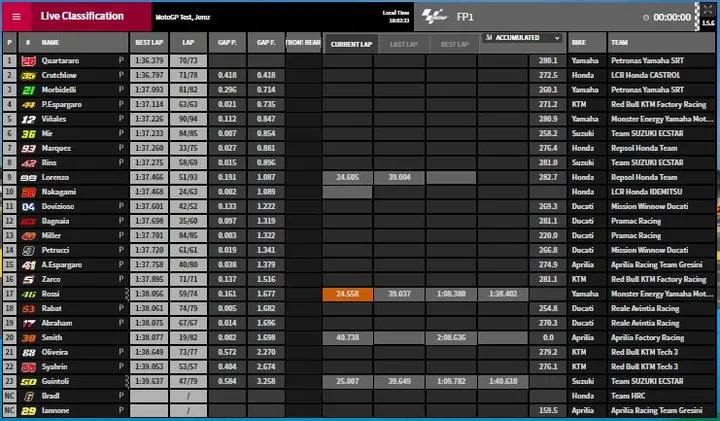
Task: Click Rabat's number 53 badge
Action: (28, 309)
